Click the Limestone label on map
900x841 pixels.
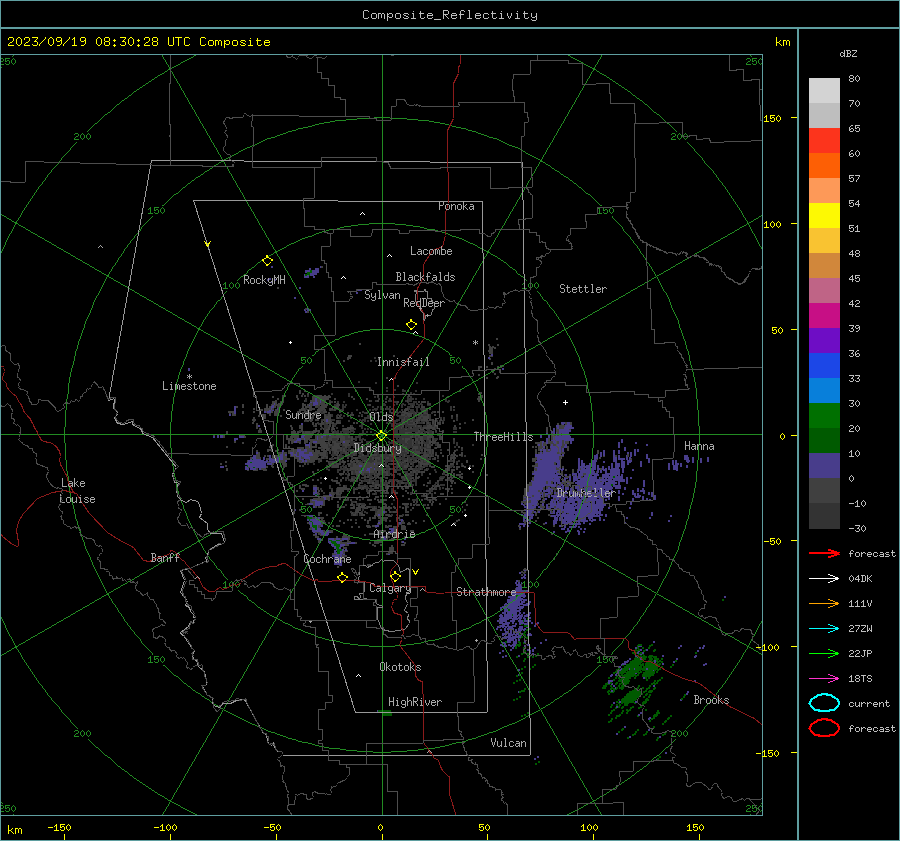pos(189,386)
